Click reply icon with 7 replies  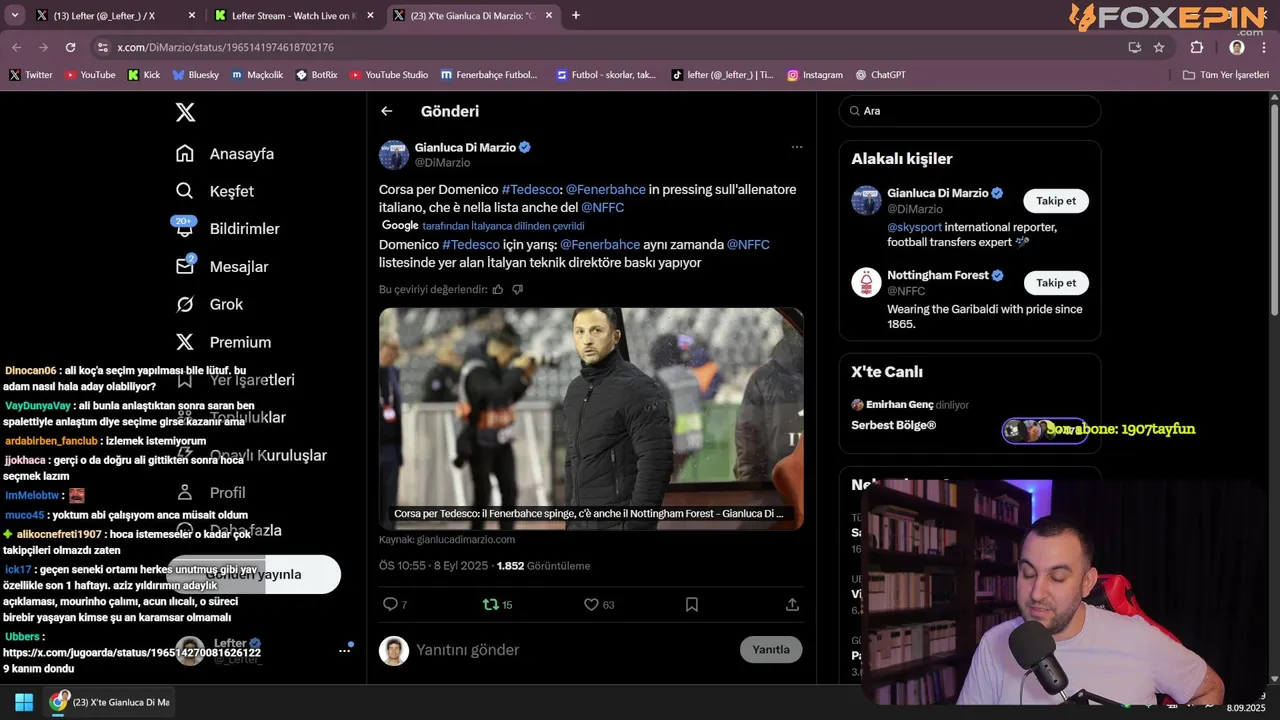click(x=395, y=604)
